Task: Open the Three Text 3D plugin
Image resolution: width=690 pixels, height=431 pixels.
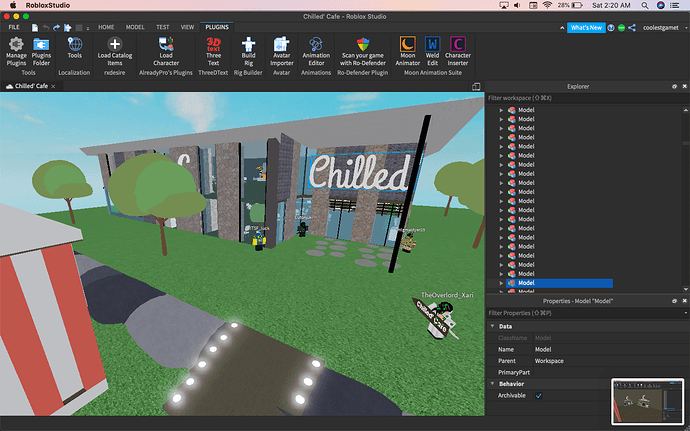Action: pos(213,52)
